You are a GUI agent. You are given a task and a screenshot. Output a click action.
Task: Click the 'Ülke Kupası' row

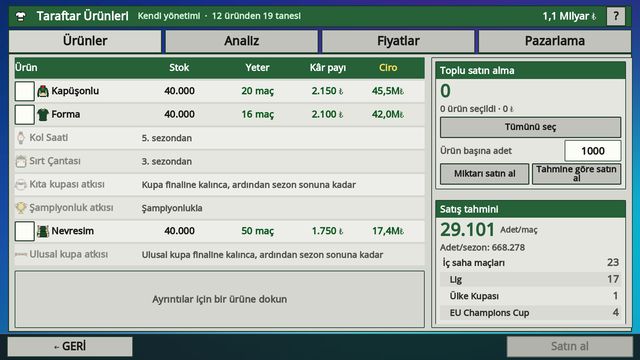click(531, 296)
